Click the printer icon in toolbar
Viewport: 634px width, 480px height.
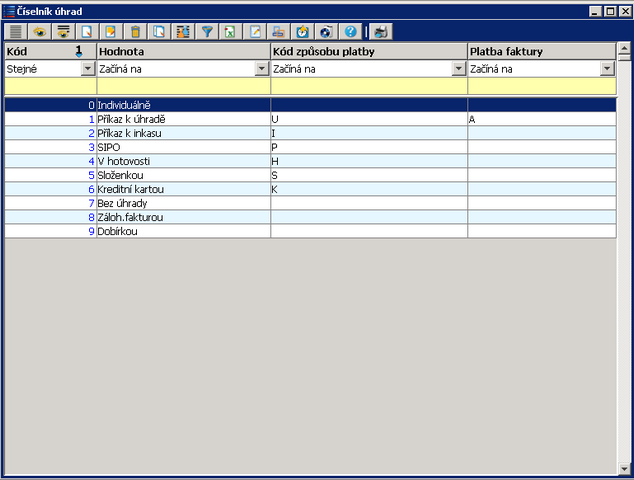380,31
